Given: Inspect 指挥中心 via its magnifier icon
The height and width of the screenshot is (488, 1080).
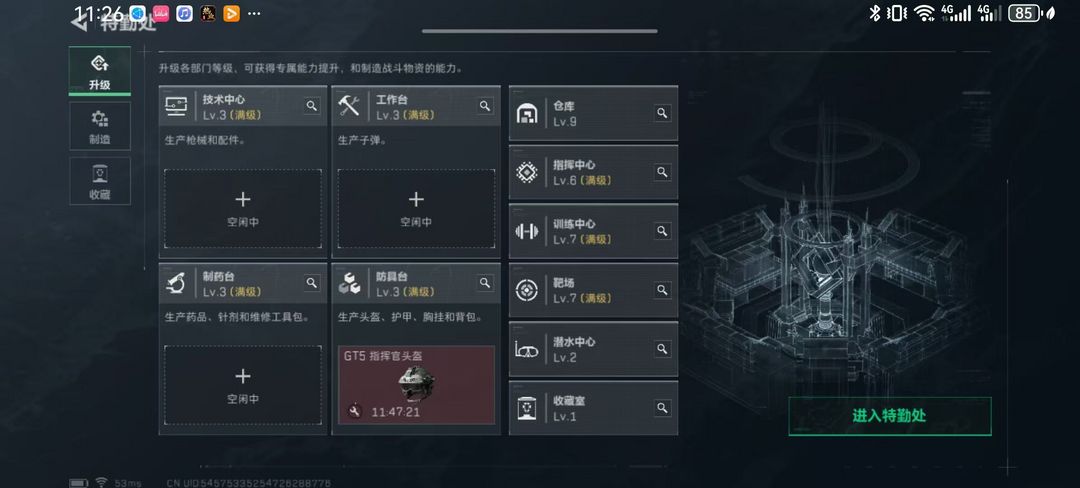Looking at the screenshot, I should [662, 172].
